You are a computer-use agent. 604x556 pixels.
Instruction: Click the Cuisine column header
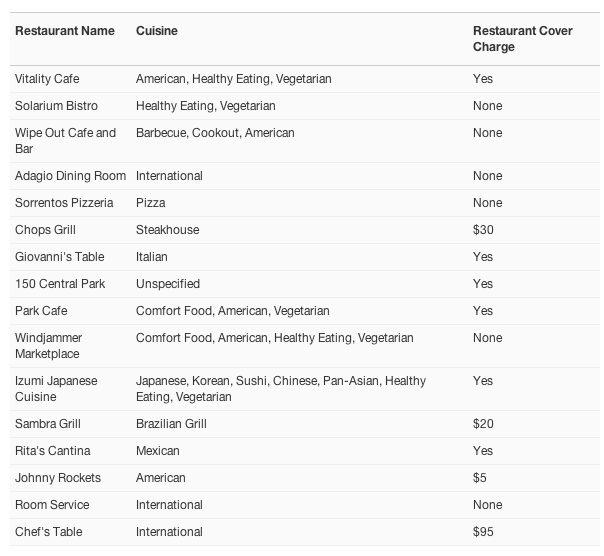[157, 31]
